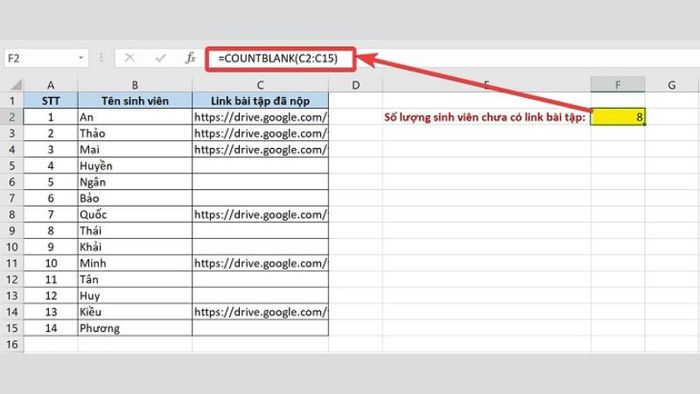Select the cell containing Bảo
700x394 pixels.
[135, 198]
